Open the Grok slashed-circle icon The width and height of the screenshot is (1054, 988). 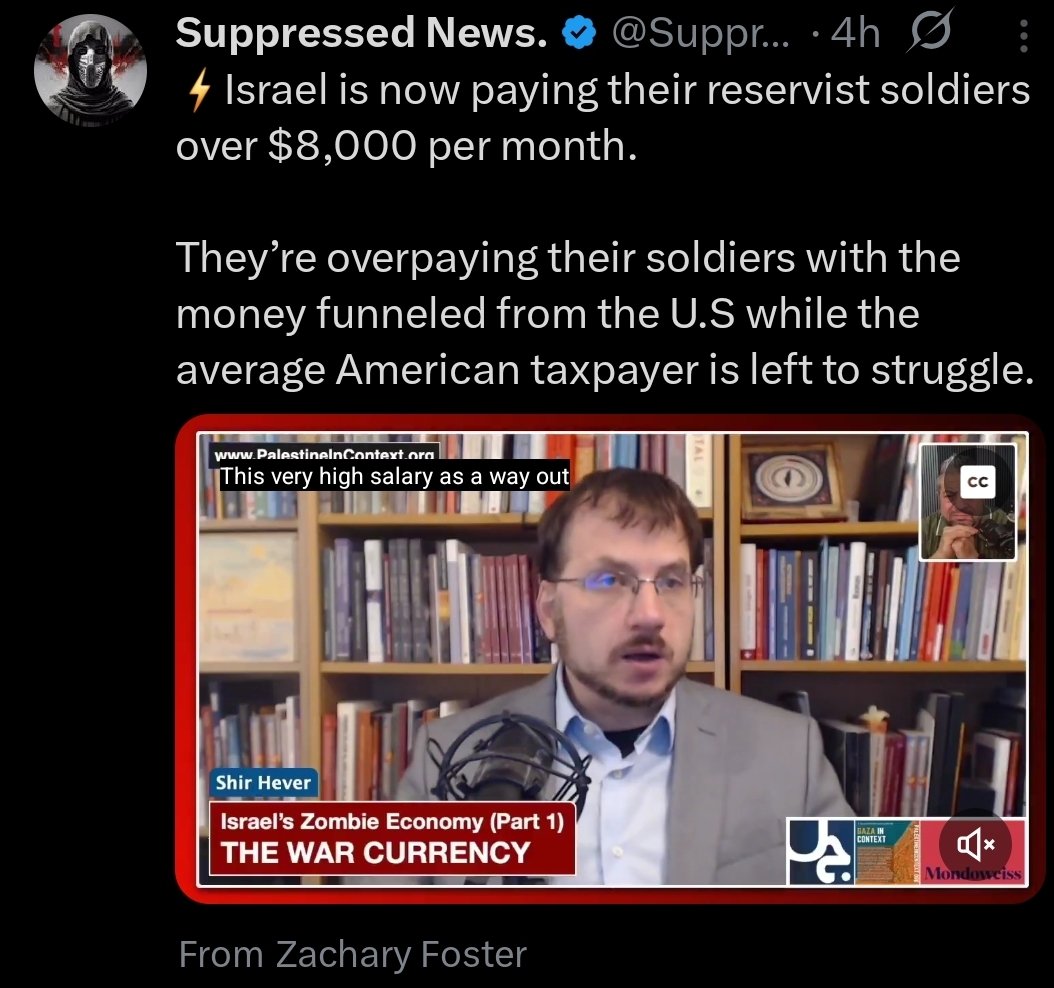pos(930,32)
